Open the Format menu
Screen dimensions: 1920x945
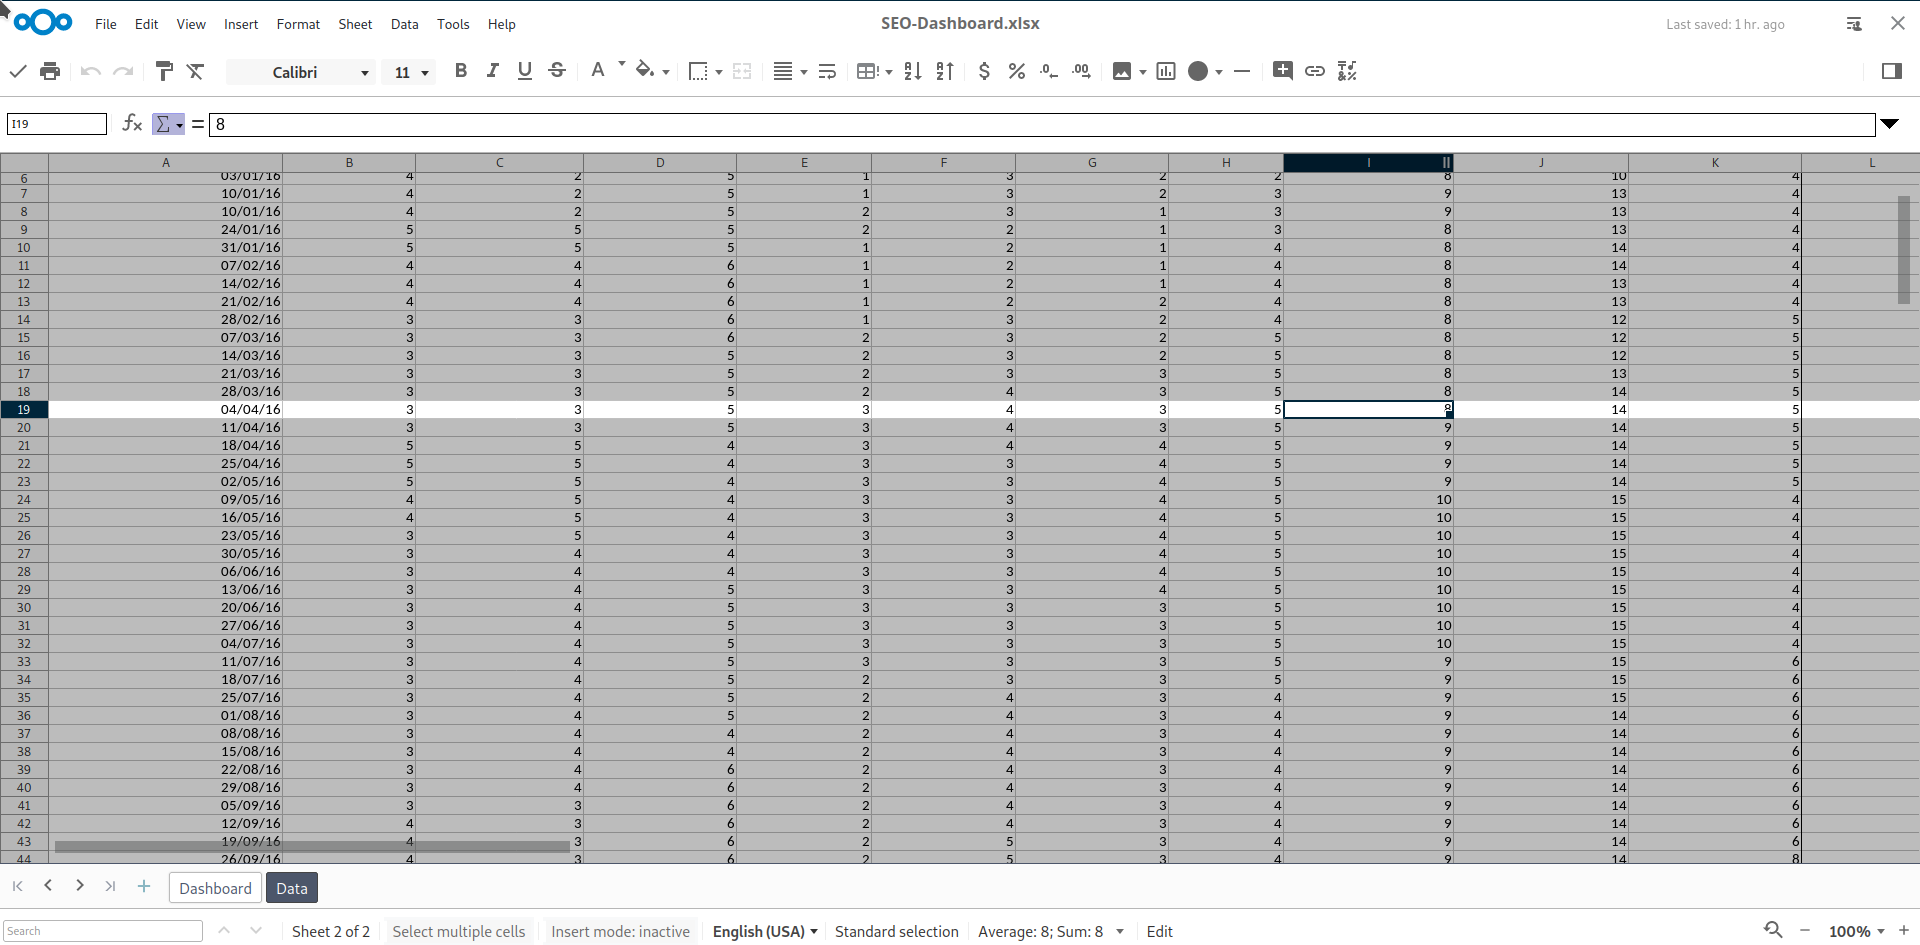pyautogui.click(x=298, y=23)
